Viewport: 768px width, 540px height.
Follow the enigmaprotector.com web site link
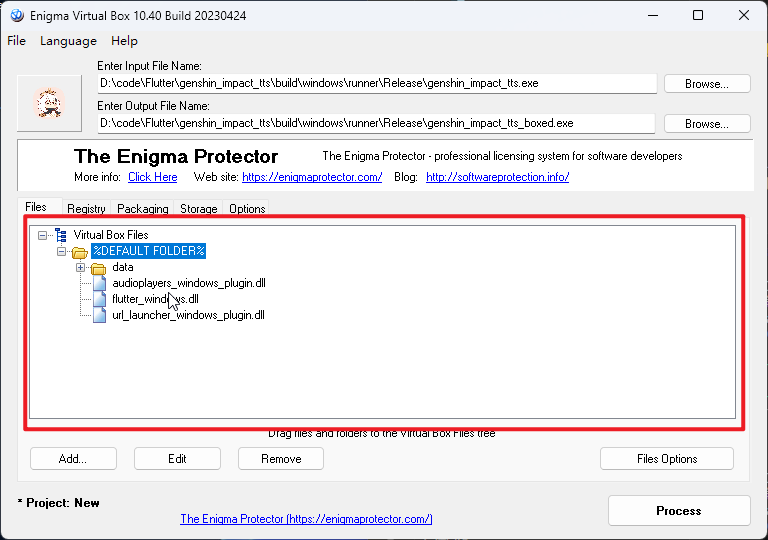[x=312, y=177]
